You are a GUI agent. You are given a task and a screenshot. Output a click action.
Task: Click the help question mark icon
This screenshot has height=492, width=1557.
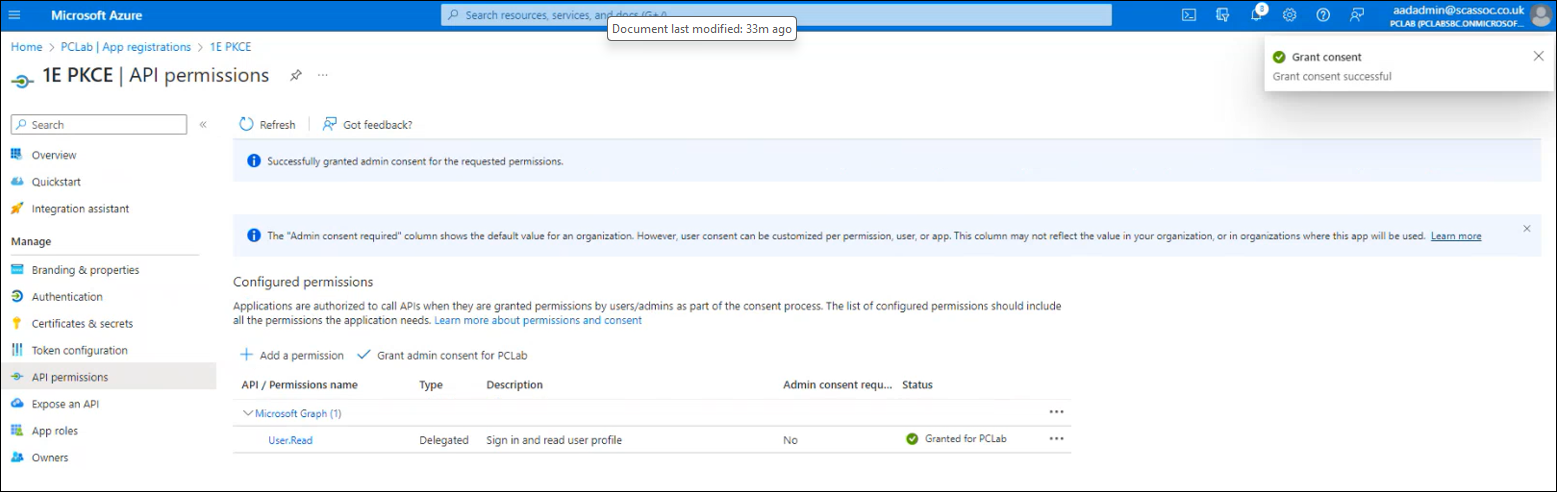(x=1323, y=15)
